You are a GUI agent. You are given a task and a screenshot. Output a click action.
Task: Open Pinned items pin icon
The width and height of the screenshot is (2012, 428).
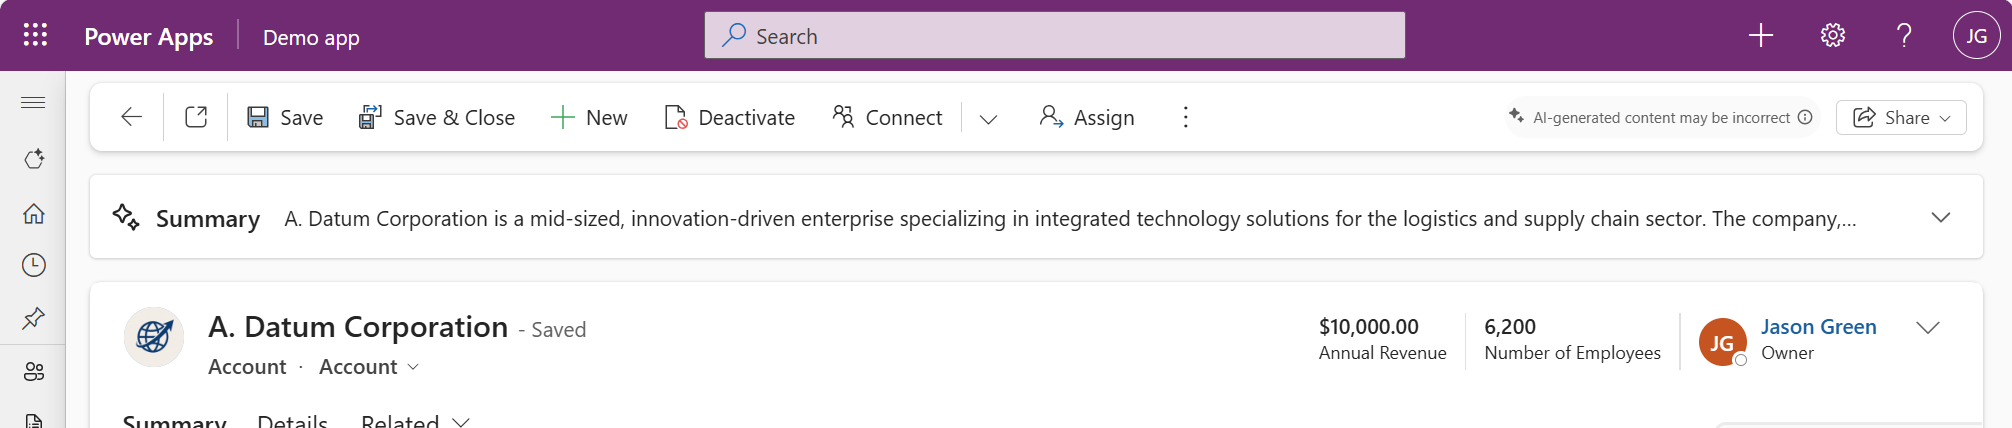pyautogui.click(x=34, y=318)
